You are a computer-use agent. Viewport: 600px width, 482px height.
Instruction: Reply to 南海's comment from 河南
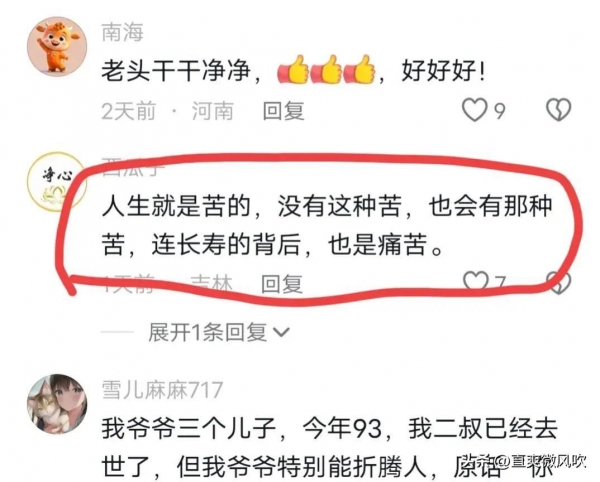pyautogui.click(x=284, y=111)
